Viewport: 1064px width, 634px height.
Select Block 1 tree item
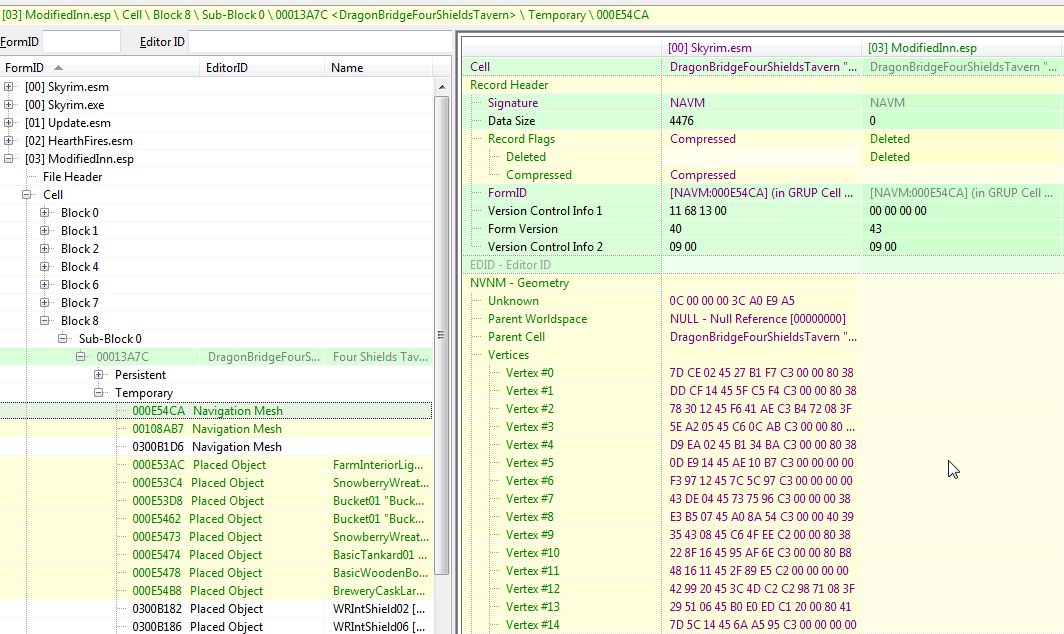[x=79, y=231]
